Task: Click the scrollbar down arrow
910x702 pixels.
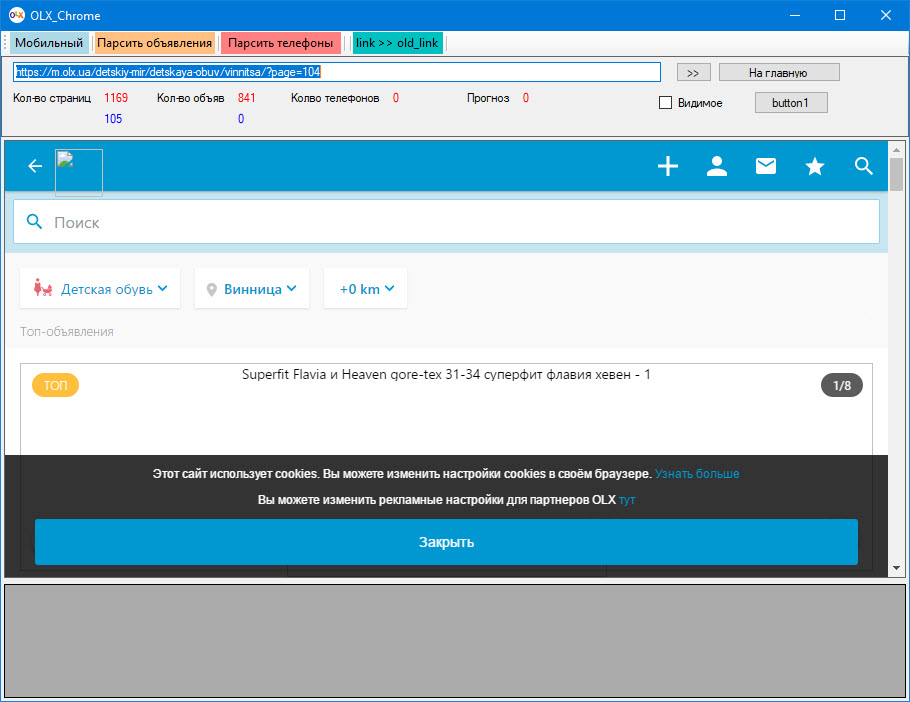Action: [x=897, y=568]
